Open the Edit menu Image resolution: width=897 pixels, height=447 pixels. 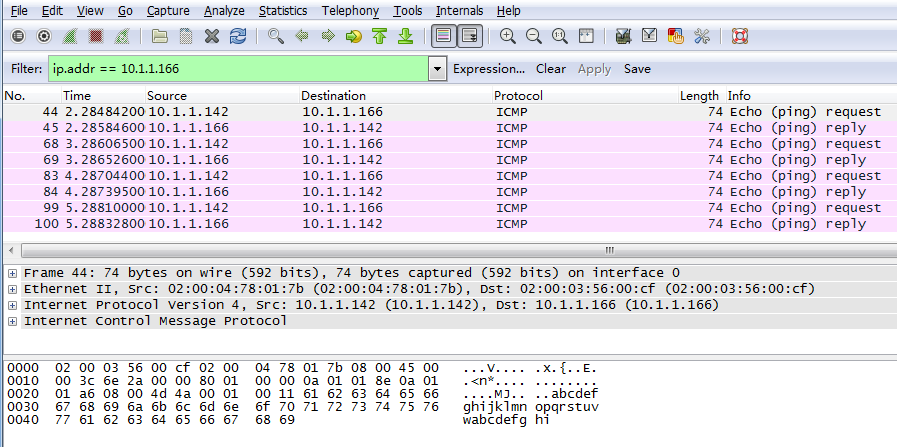tap(53, 10)
